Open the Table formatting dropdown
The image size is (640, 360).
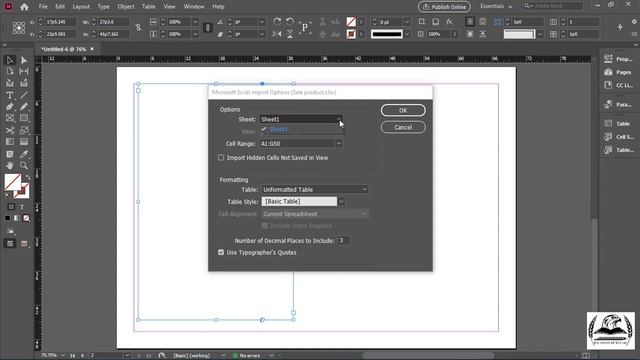click(x=315, y=189)
